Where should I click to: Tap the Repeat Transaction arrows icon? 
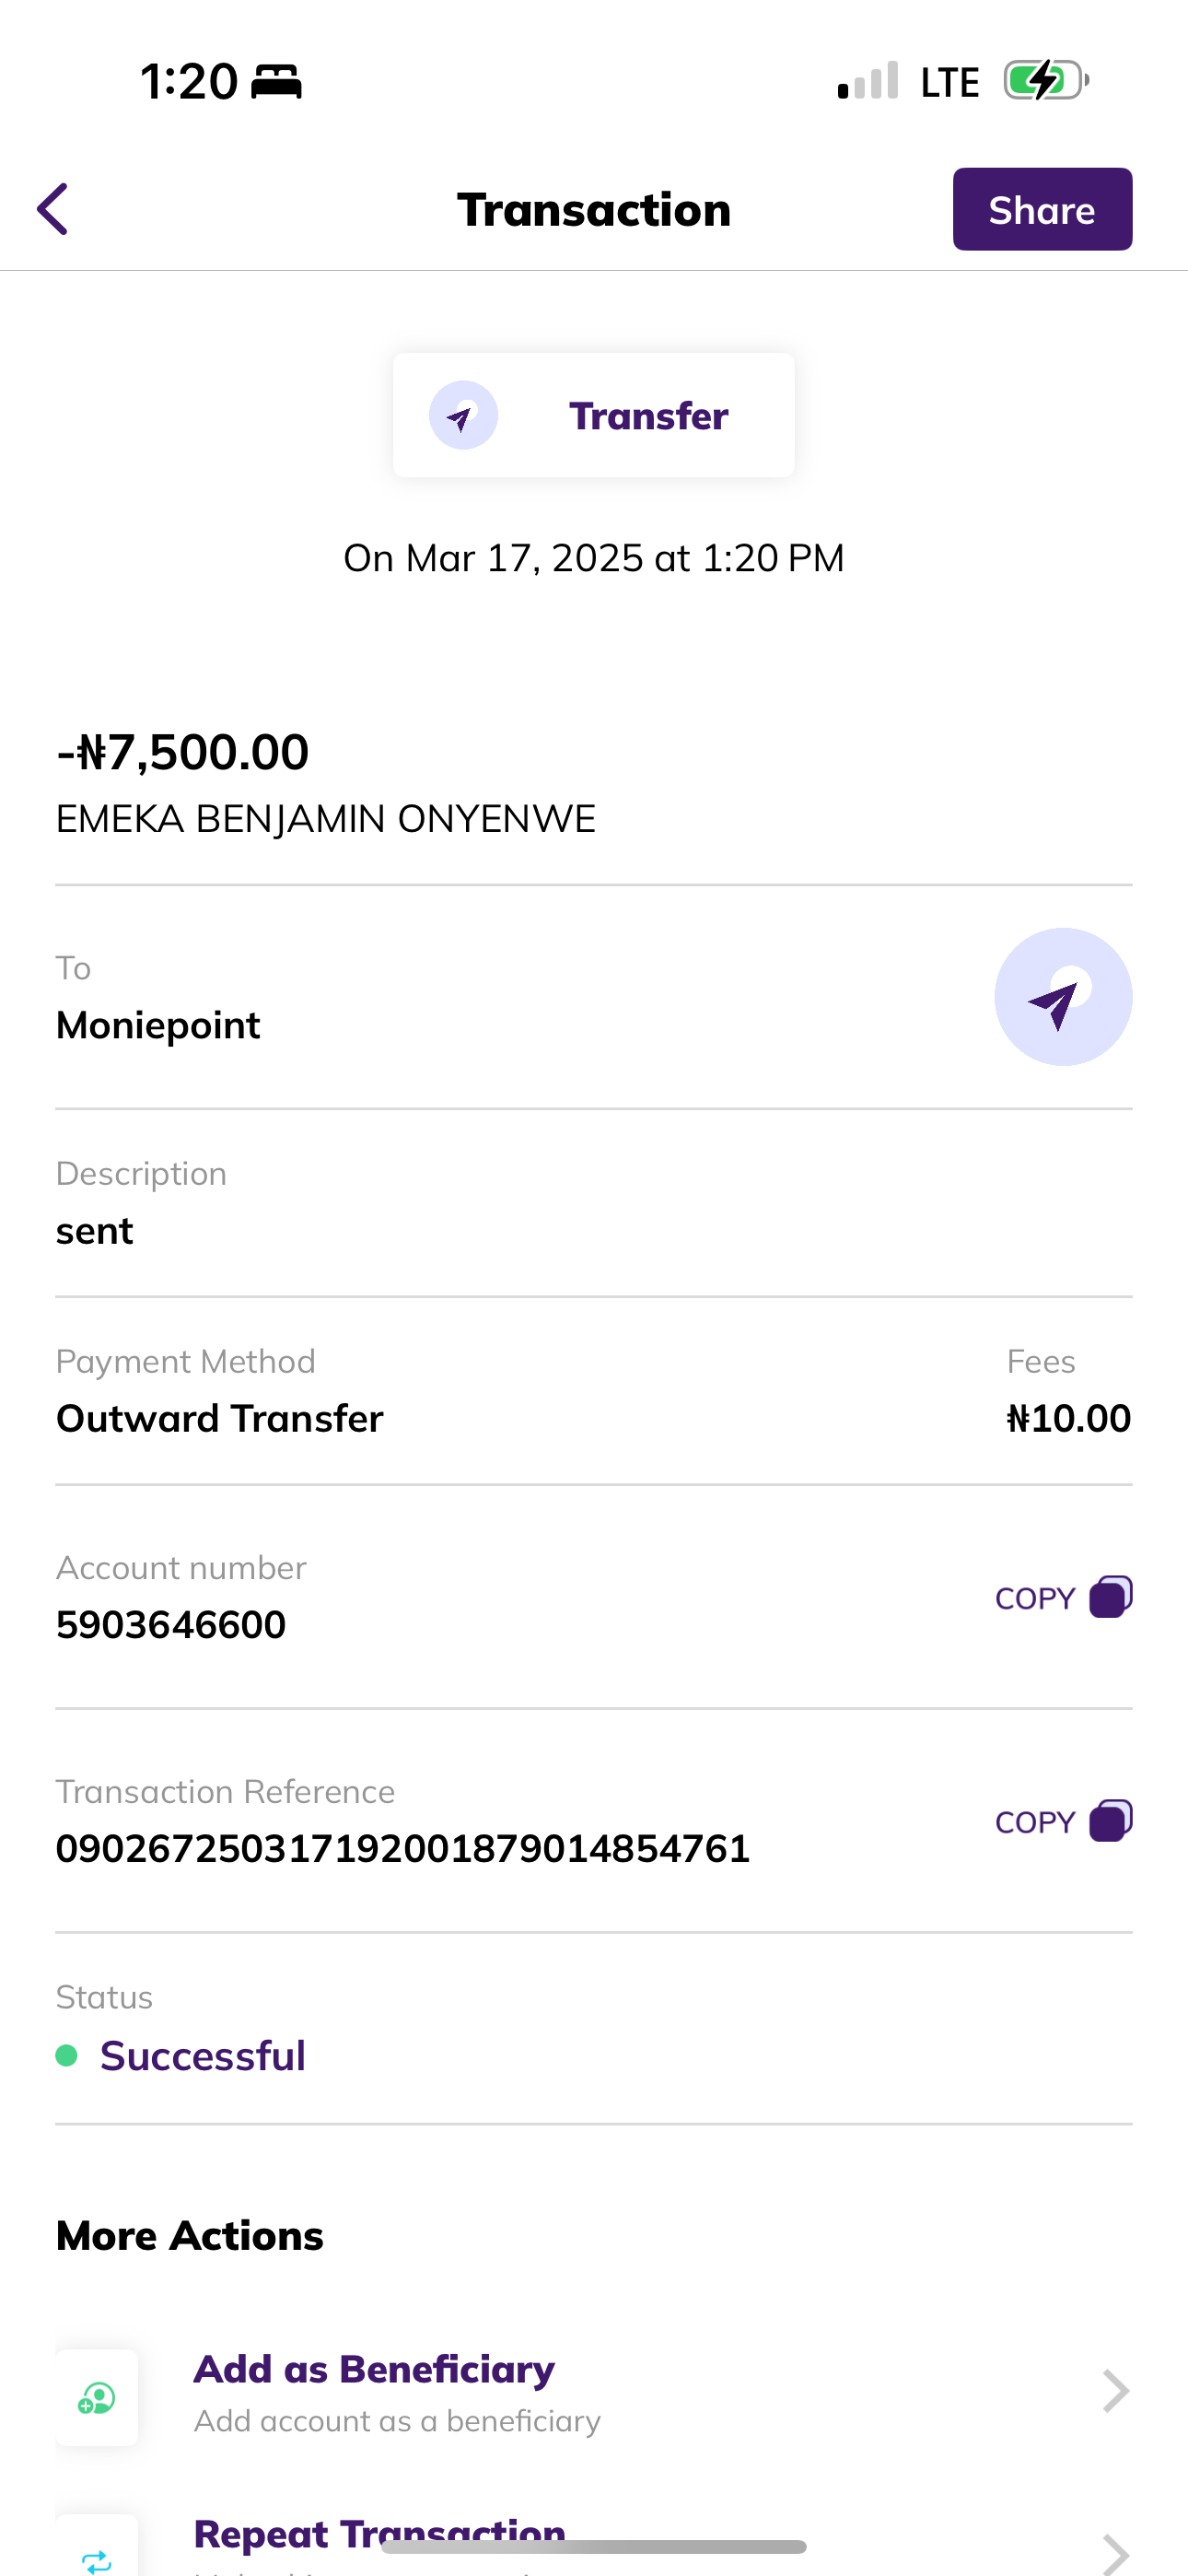click(97, 2553)
